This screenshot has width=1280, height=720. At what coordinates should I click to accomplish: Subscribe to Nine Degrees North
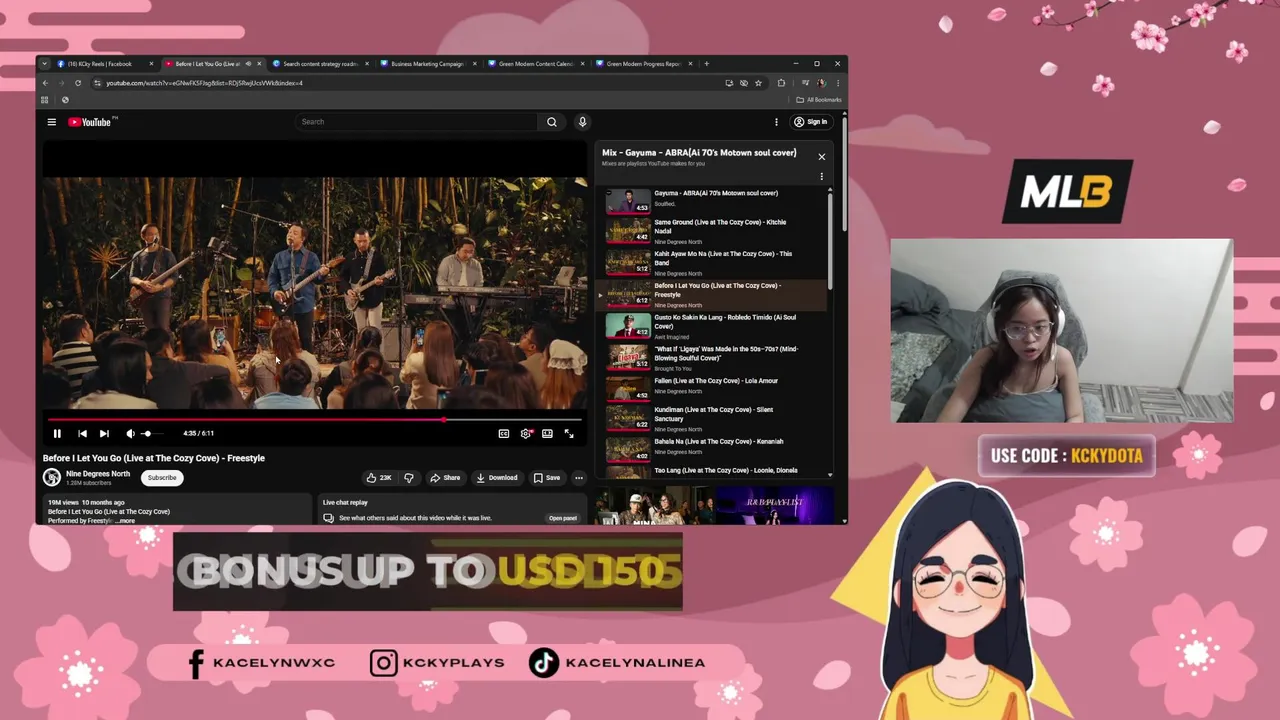pyautogui.click(x=162, y=477)
